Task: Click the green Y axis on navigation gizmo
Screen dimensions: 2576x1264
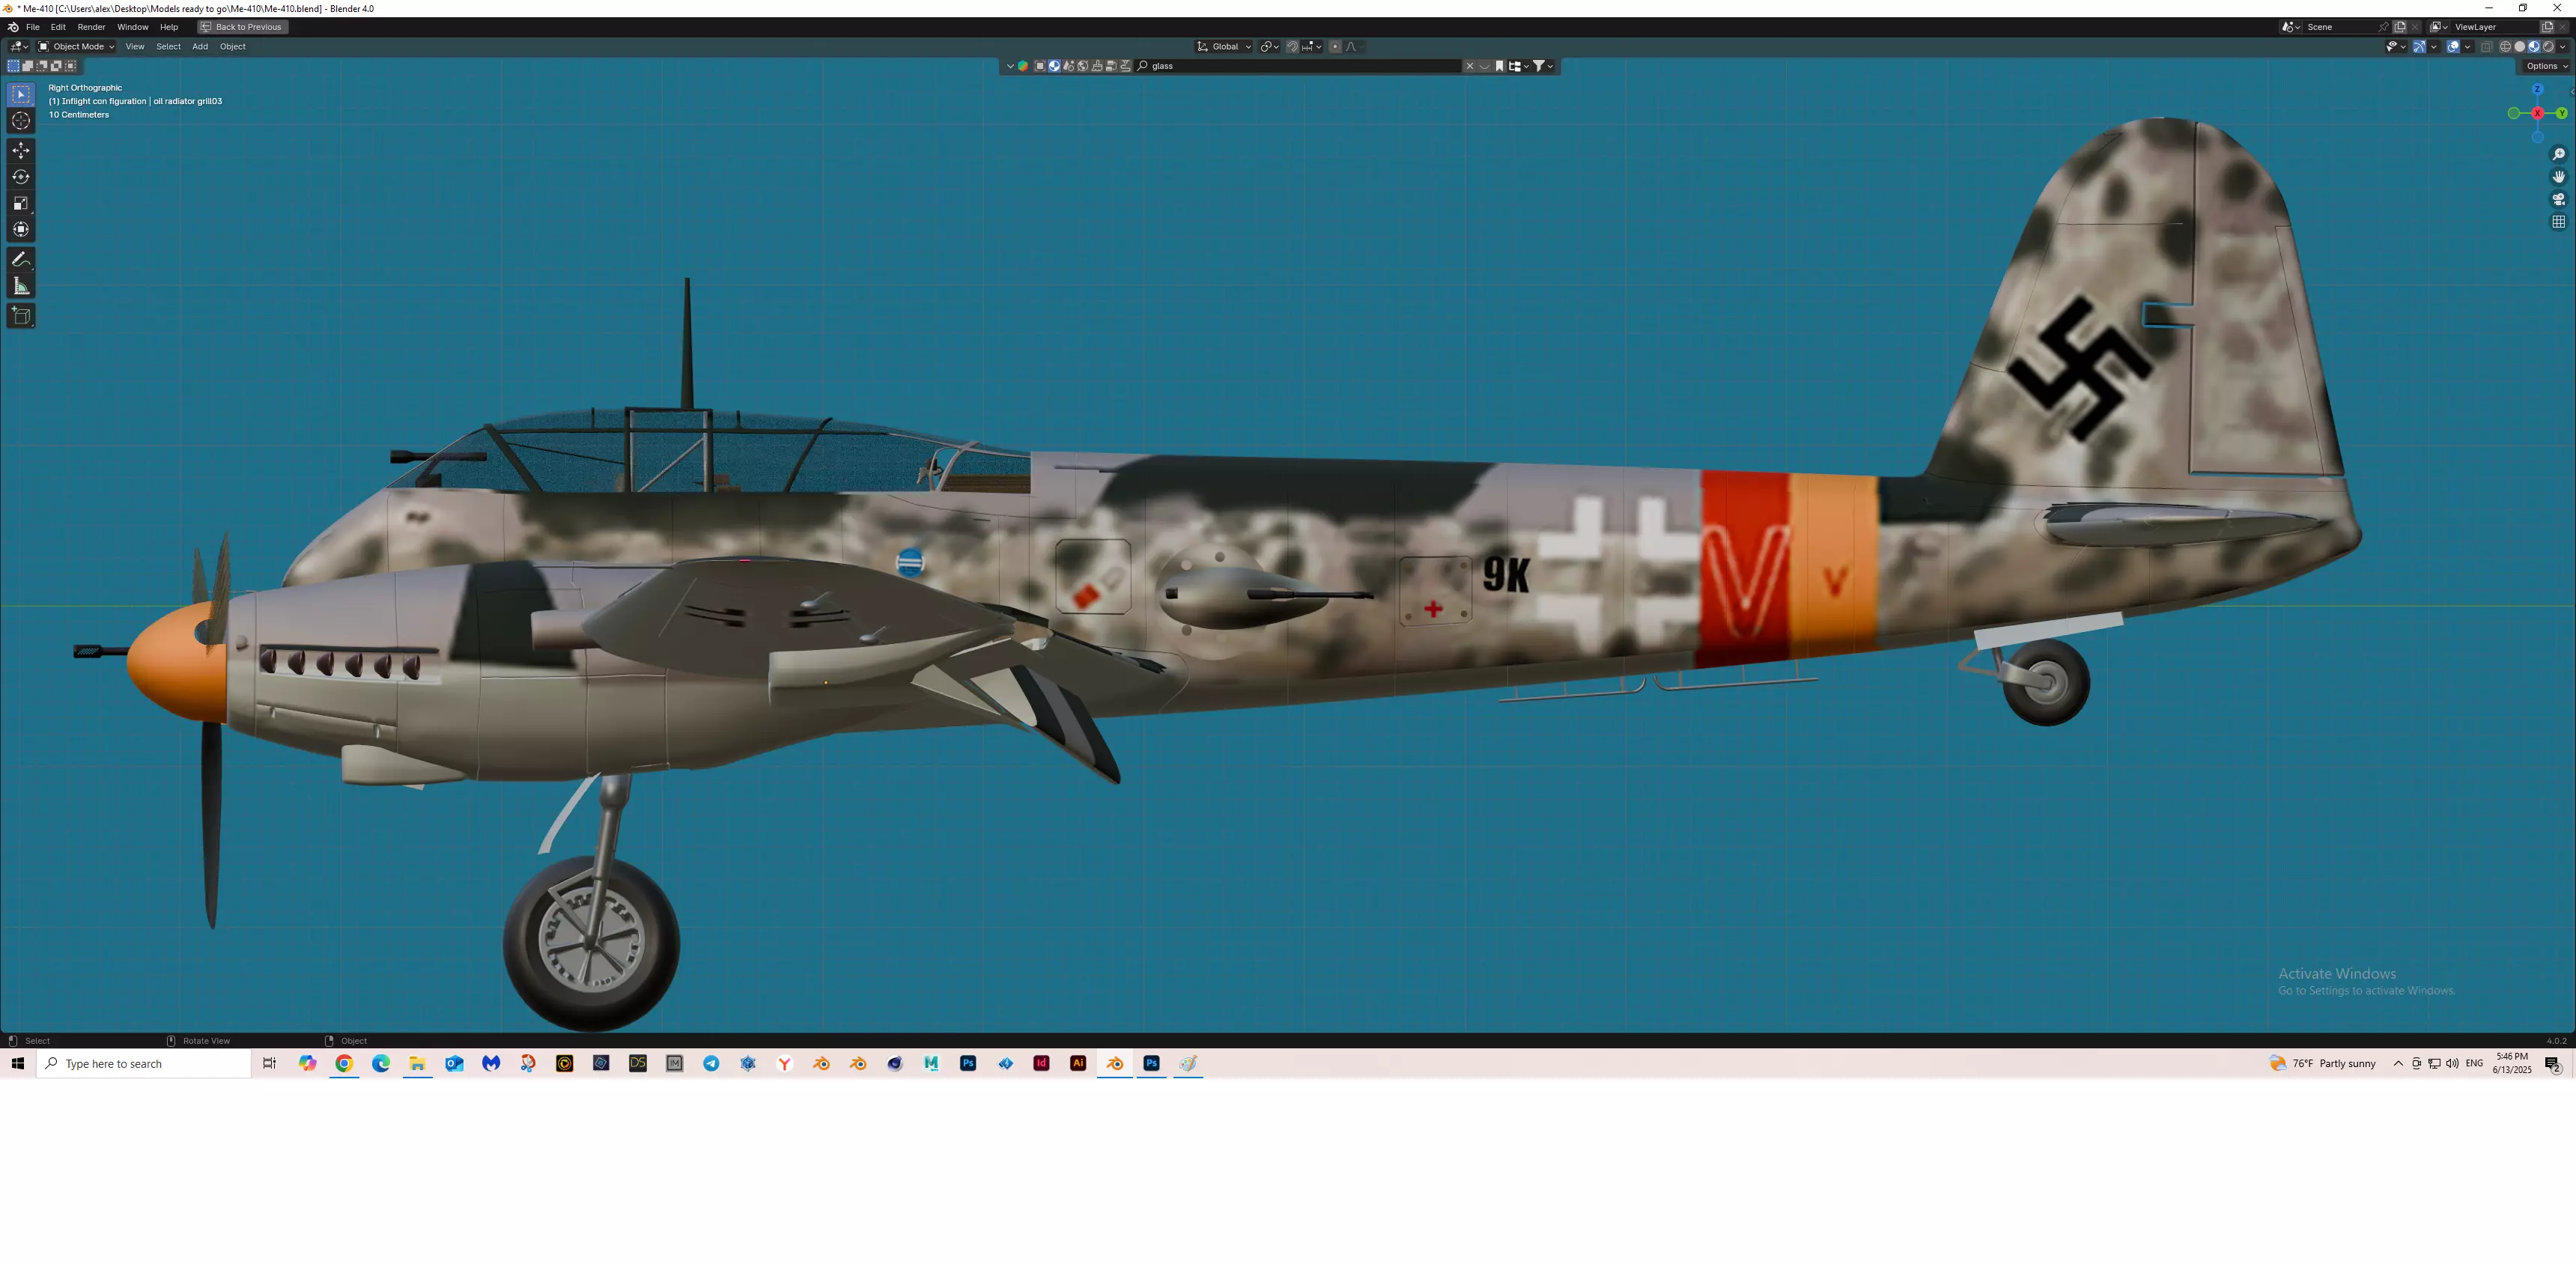Action: 2562,113
